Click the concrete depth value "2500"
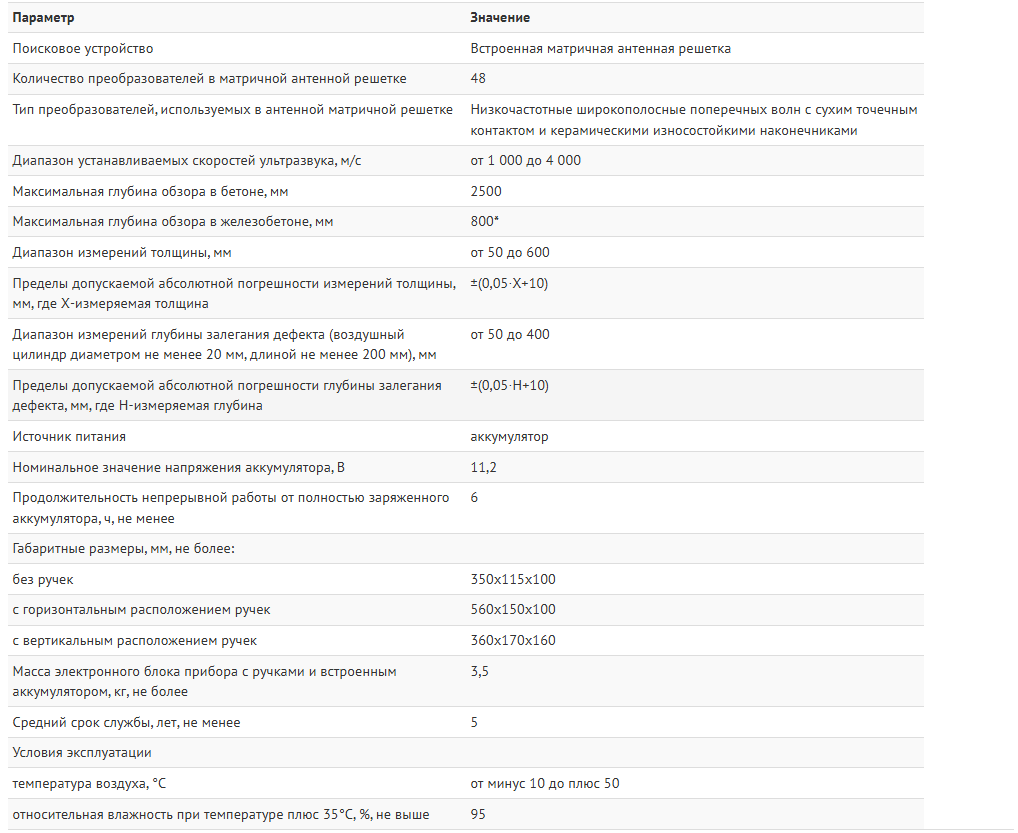1018x833 pixels. pos(486,191)
